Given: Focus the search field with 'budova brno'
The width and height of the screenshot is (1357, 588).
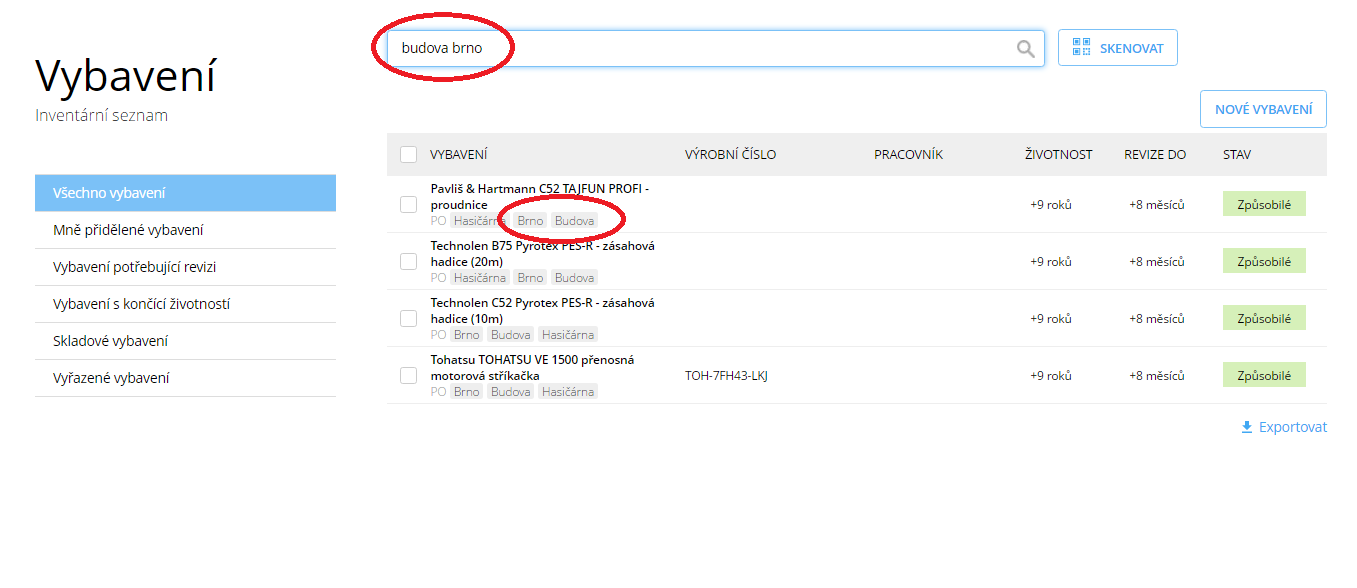Looking at the screenshot, I should (x=716, y=48).
